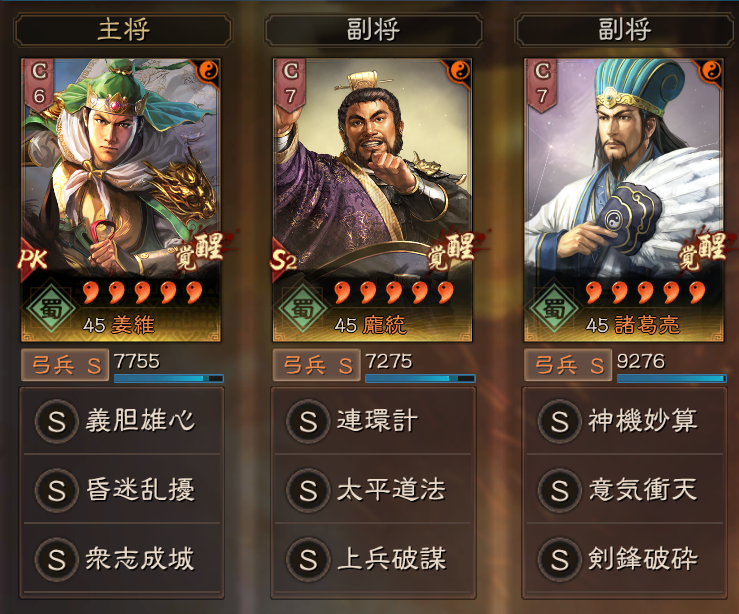Click the troop bar showing 9276
The image size is (739, 614).
[x=671, y=378]
